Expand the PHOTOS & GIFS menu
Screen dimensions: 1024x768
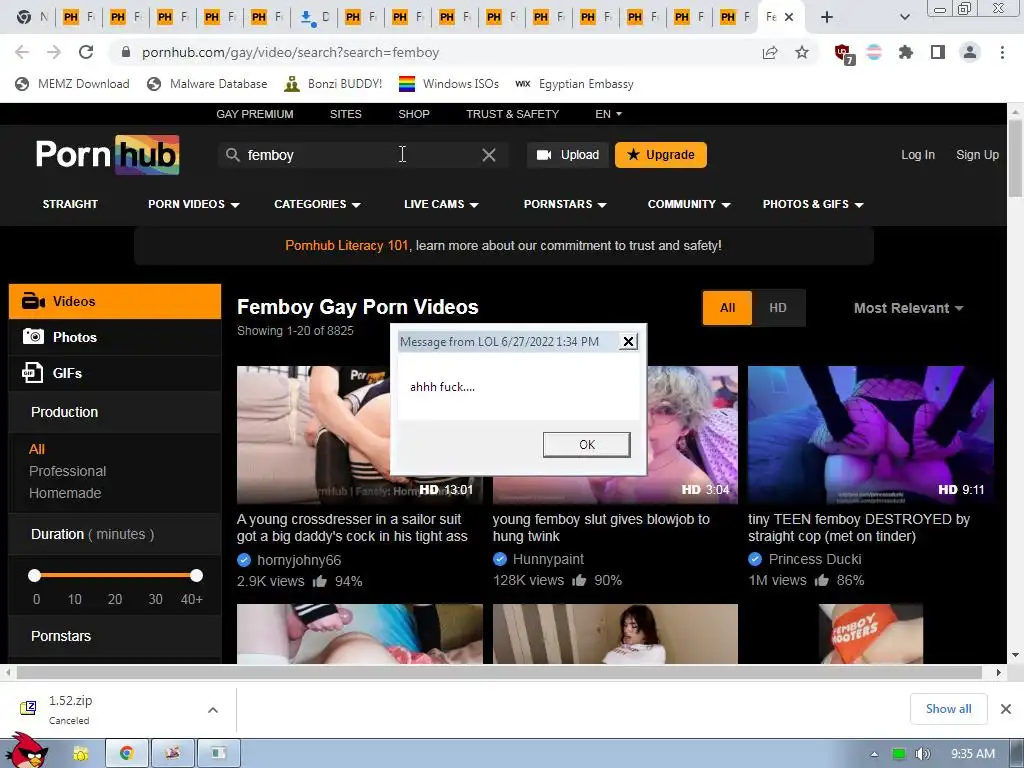tap(813, 204)
